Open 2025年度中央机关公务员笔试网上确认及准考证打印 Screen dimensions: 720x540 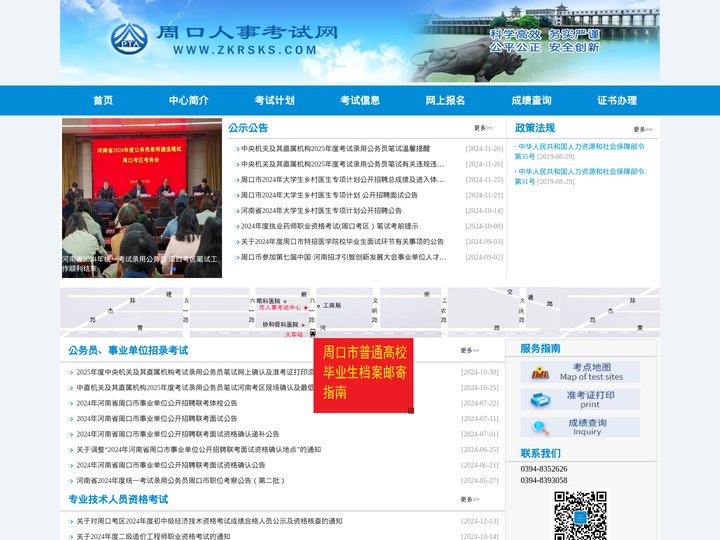195,372
